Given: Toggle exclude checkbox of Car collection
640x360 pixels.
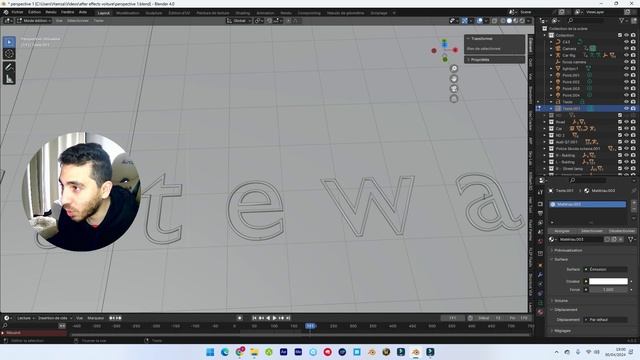Looking at the screenshot, I should pos(620,129).
